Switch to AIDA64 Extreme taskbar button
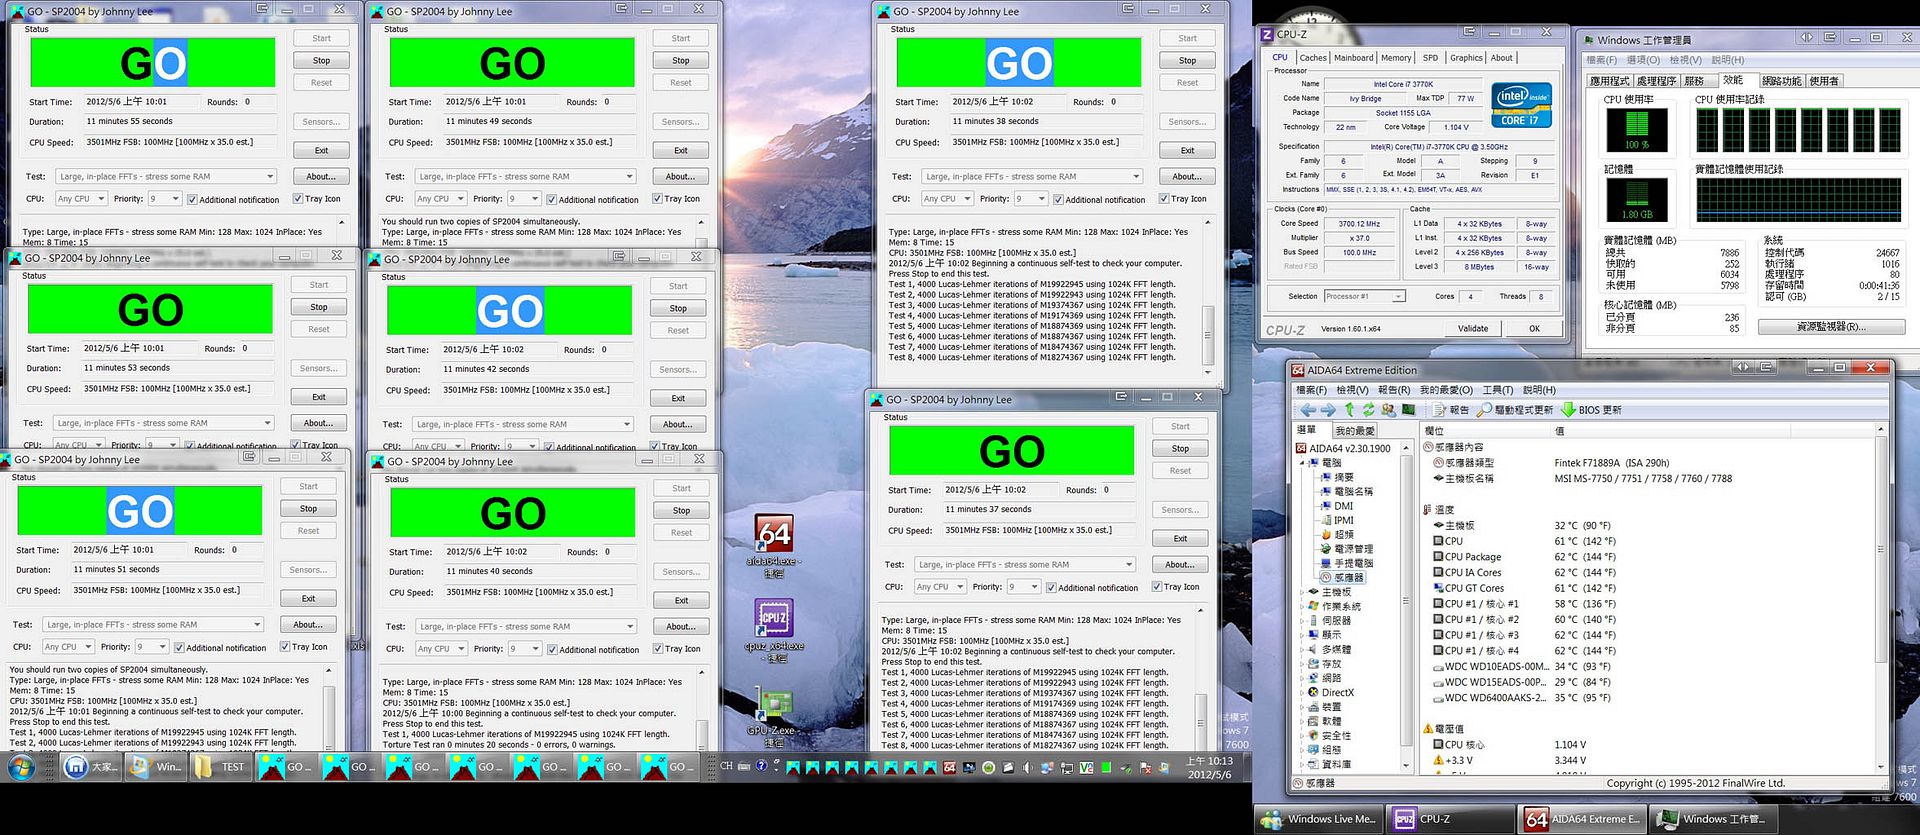 [1581, 819]
